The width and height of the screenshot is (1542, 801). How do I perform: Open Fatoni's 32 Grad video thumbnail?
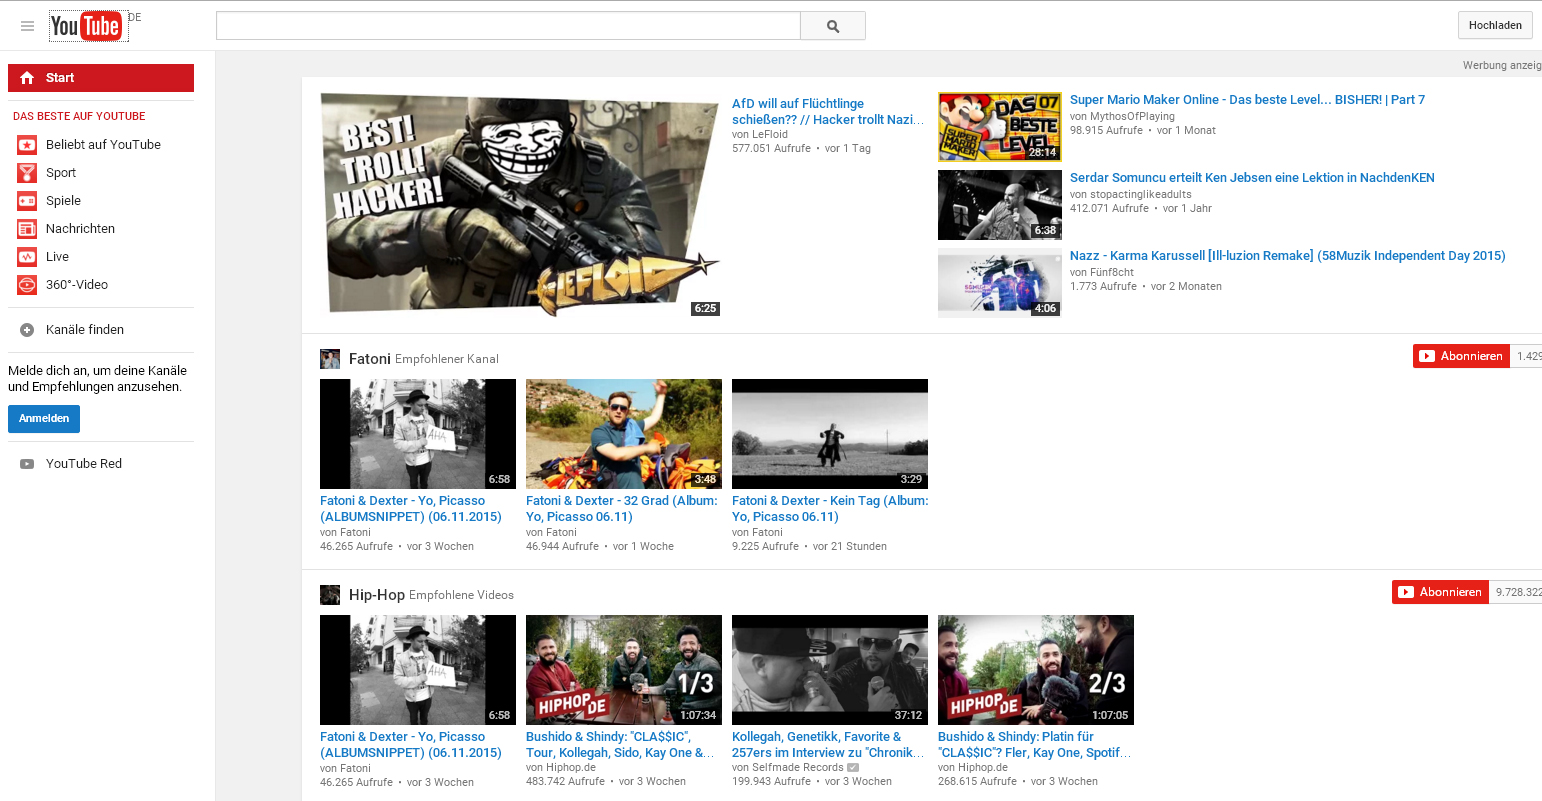point(624,434)
